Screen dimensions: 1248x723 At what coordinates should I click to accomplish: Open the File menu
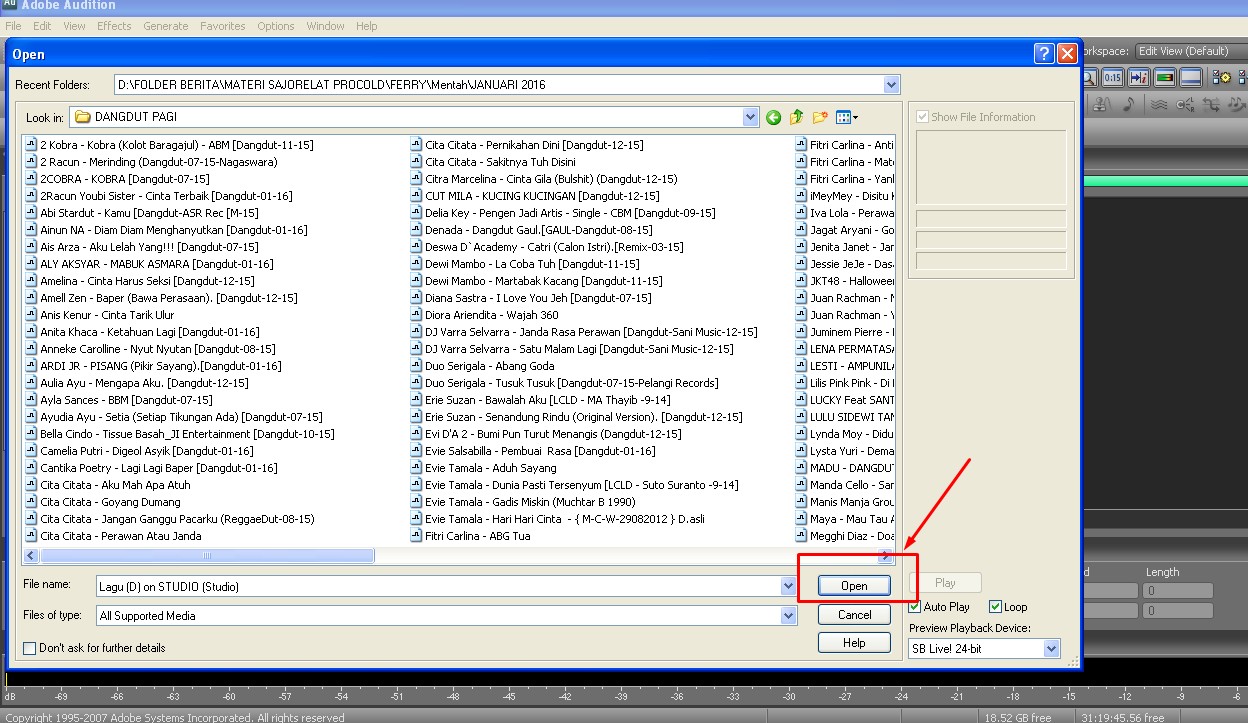pyautogui.click(x=14, y=26)
